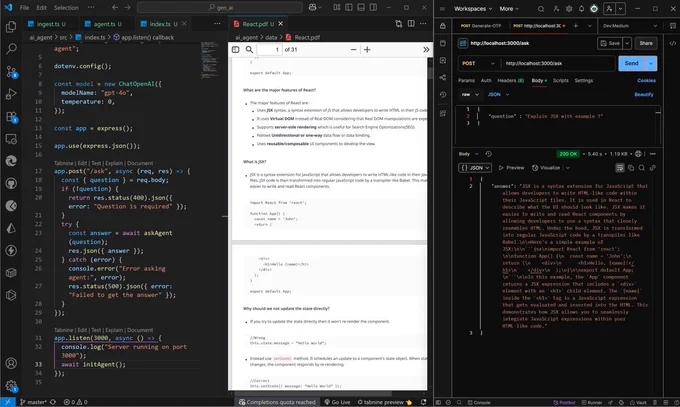
Task: Open the GitHub view in VS Code sidebar
Action: click(x=11, y=184)
